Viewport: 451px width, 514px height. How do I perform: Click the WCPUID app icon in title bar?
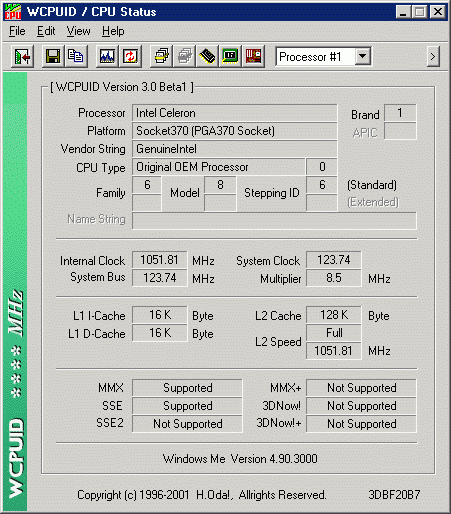click(x=13, y=12)
